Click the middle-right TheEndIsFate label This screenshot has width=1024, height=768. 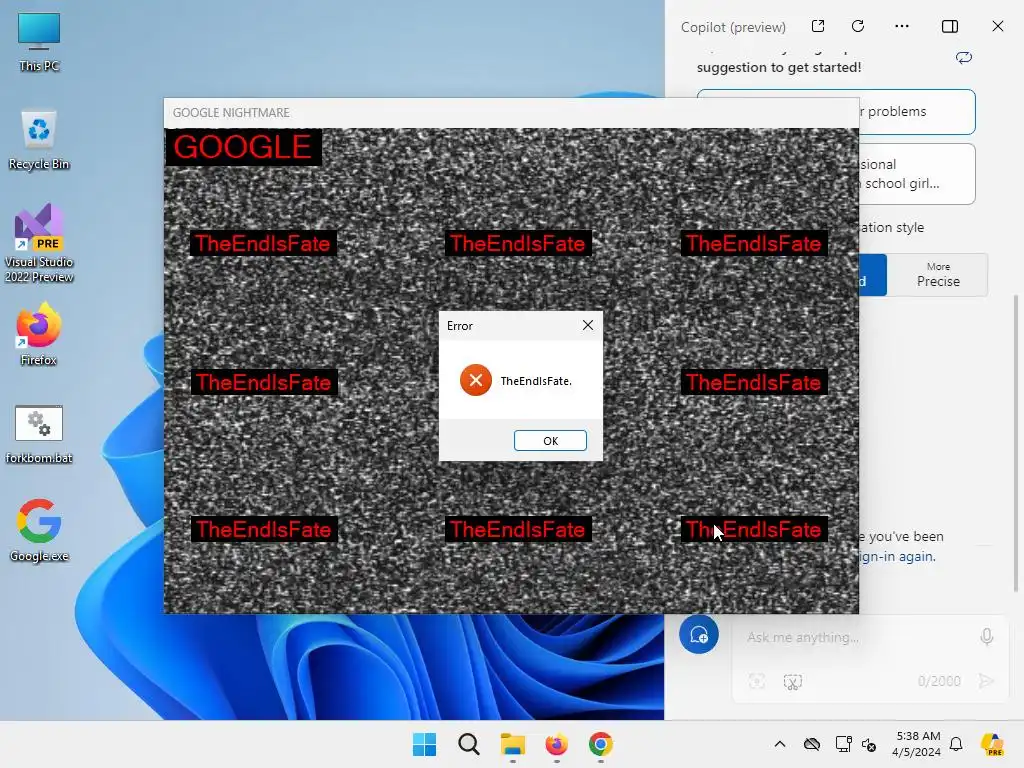point(754,382)
